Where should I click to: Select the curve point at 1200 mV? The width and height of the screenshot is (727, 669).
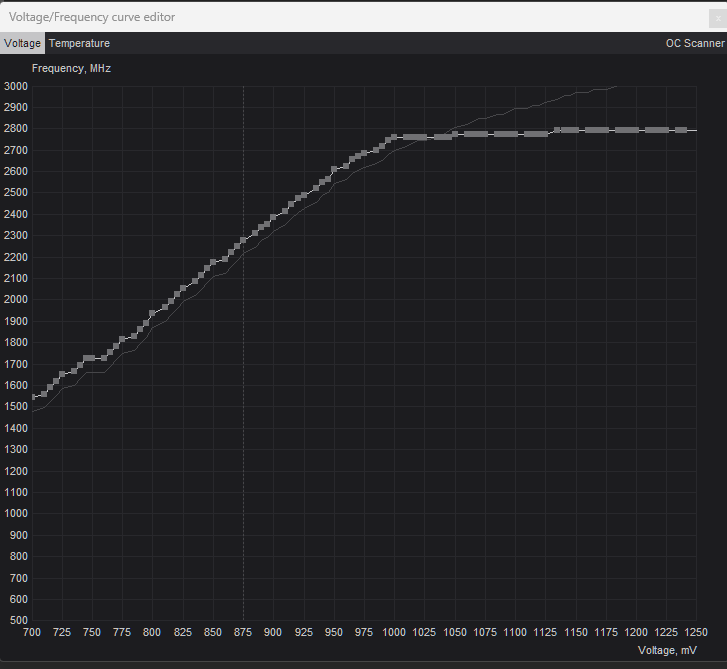coord(636,130)
